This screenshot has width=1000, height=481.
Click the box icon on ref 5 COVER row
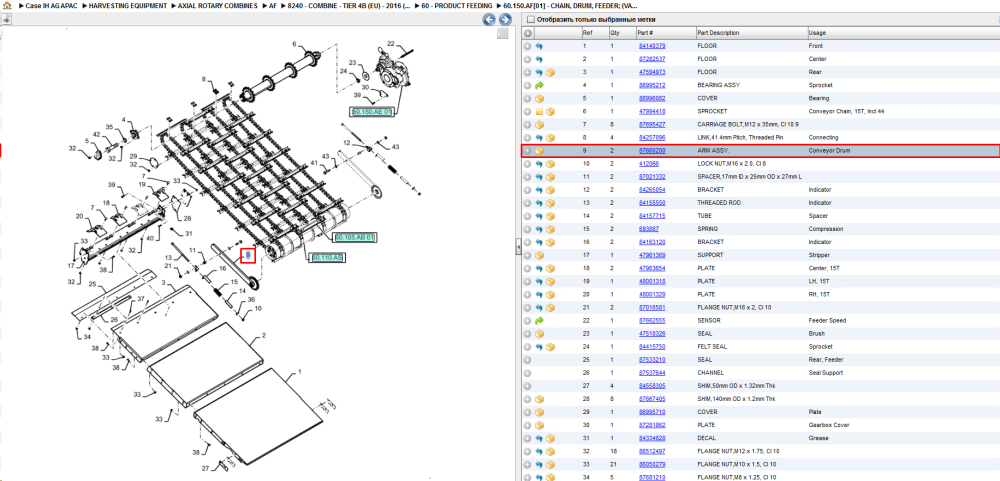pyautogui.click(x=539, y=99)
